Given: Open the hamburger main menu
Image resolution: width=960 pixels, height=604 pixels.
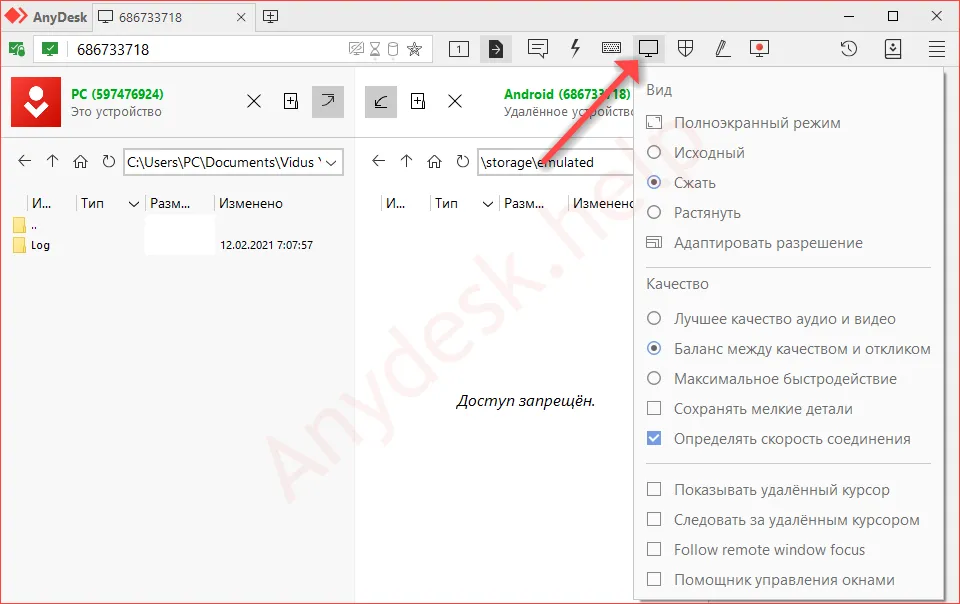Looking at the screenshot, I should coord(937,49).
